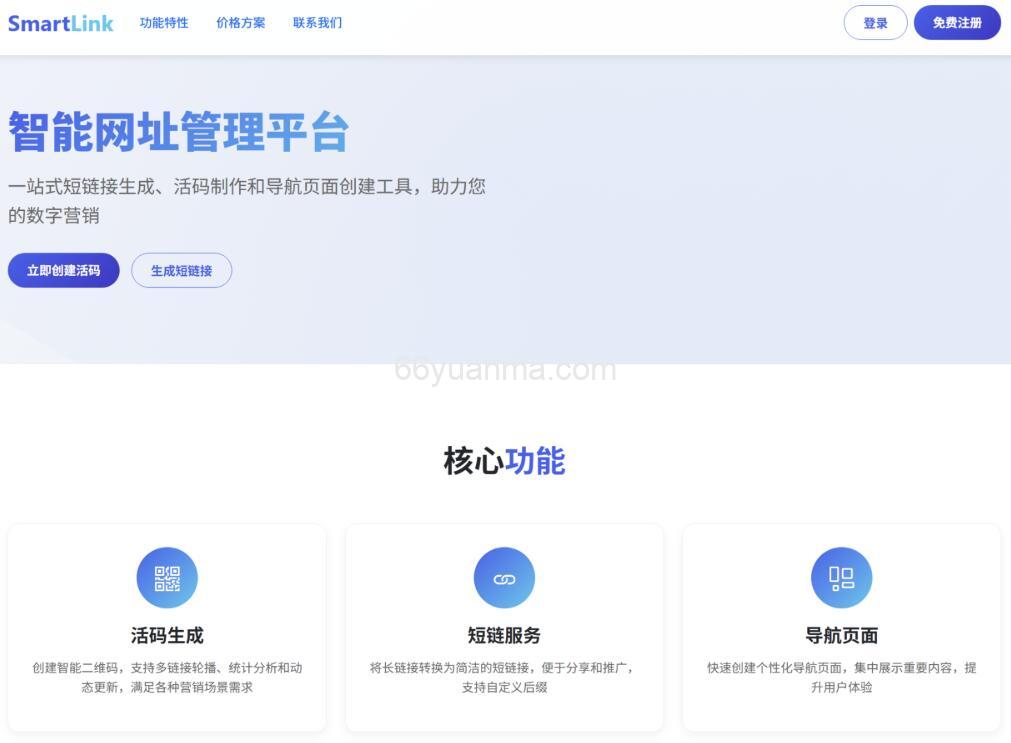Click the layout grid icon on 导航页面 card
The image size is (1011, 743).
click(x=841, y=577)
